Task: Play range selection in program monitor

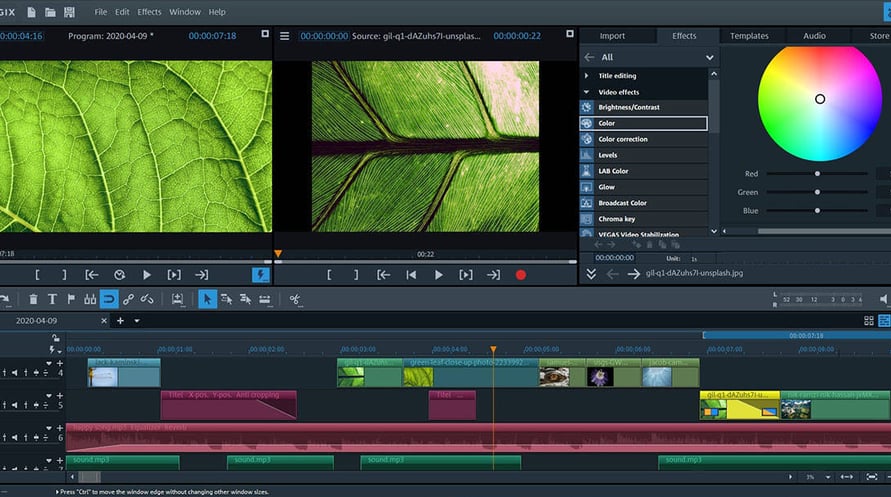Action: [174, 275]
